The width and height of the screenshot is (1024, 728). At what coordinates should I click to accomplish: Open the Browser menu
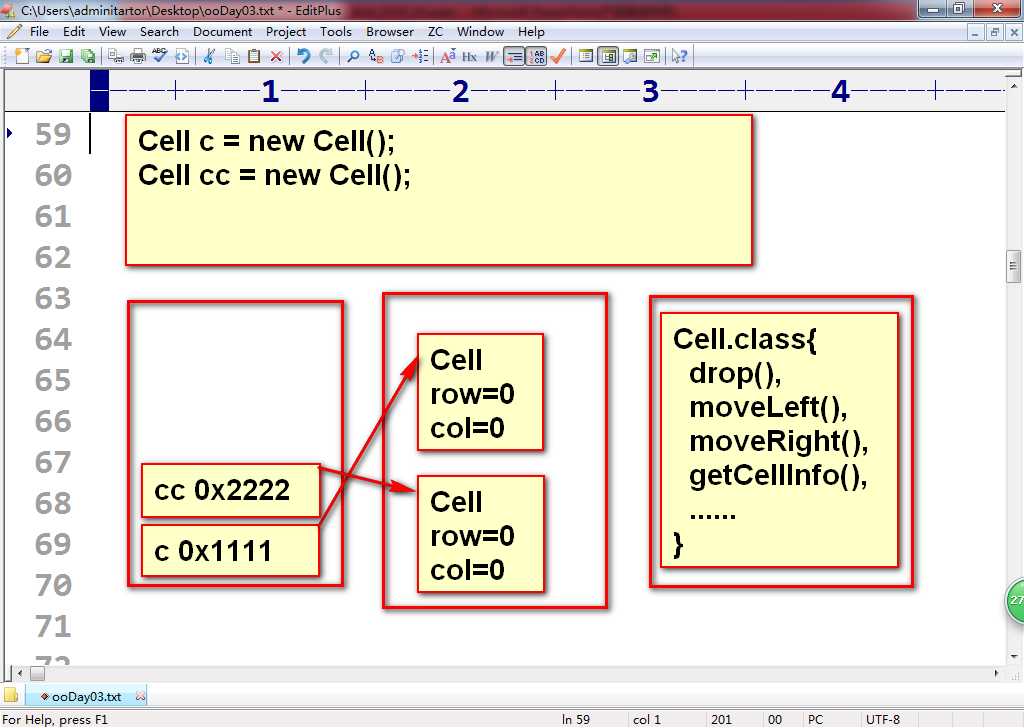click(x=390, y=31)
